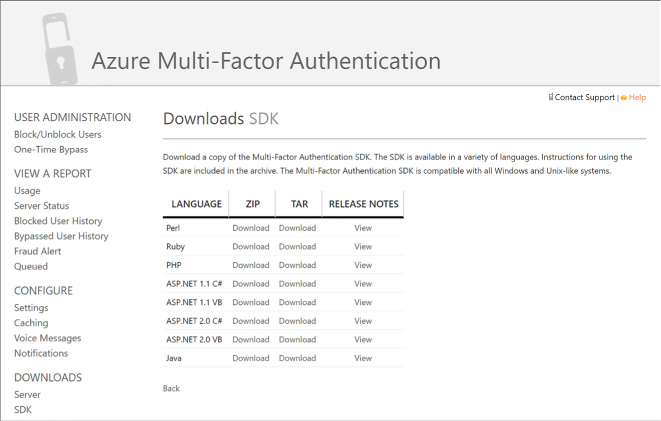
Task: Open Blocked User History report
Action: click(58, 221)
